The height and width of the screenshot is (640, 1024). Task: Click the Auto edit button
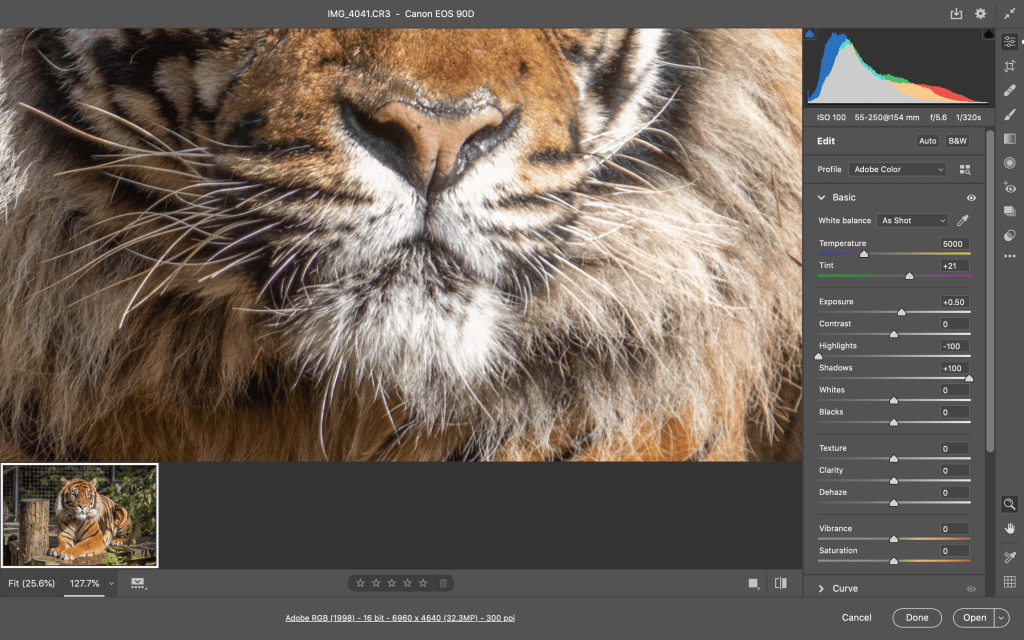point(928,141)
